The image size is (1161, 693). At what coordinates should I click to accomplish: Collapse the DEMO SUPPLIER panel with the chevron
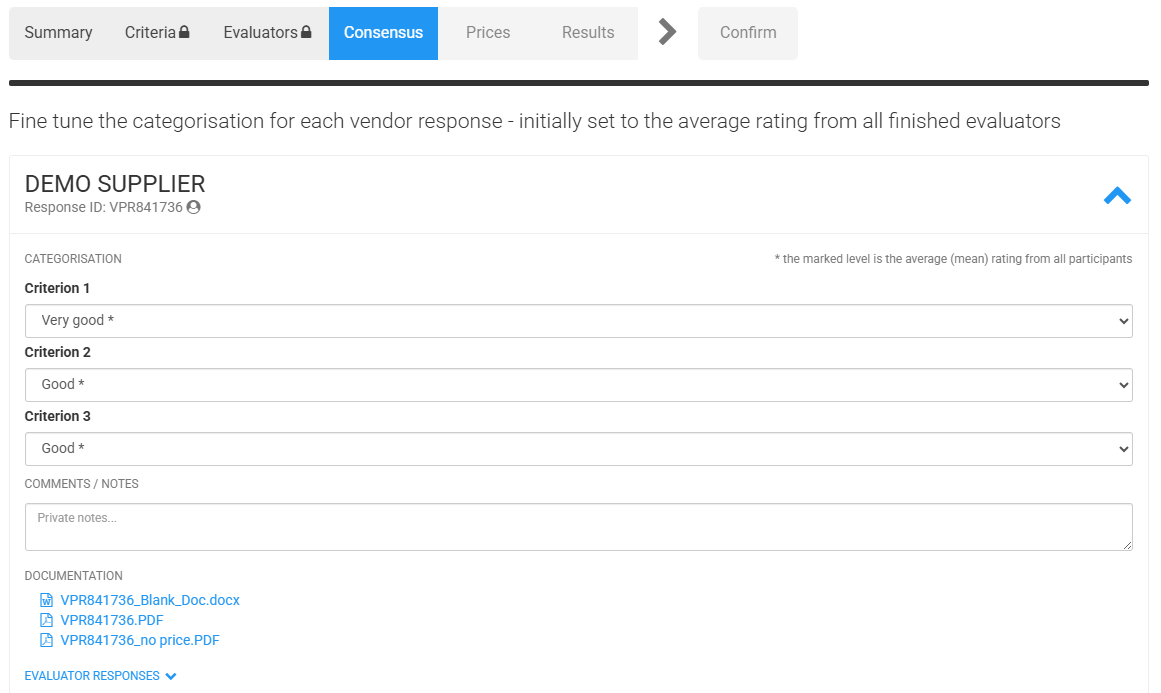click(x=1117, y=195)
